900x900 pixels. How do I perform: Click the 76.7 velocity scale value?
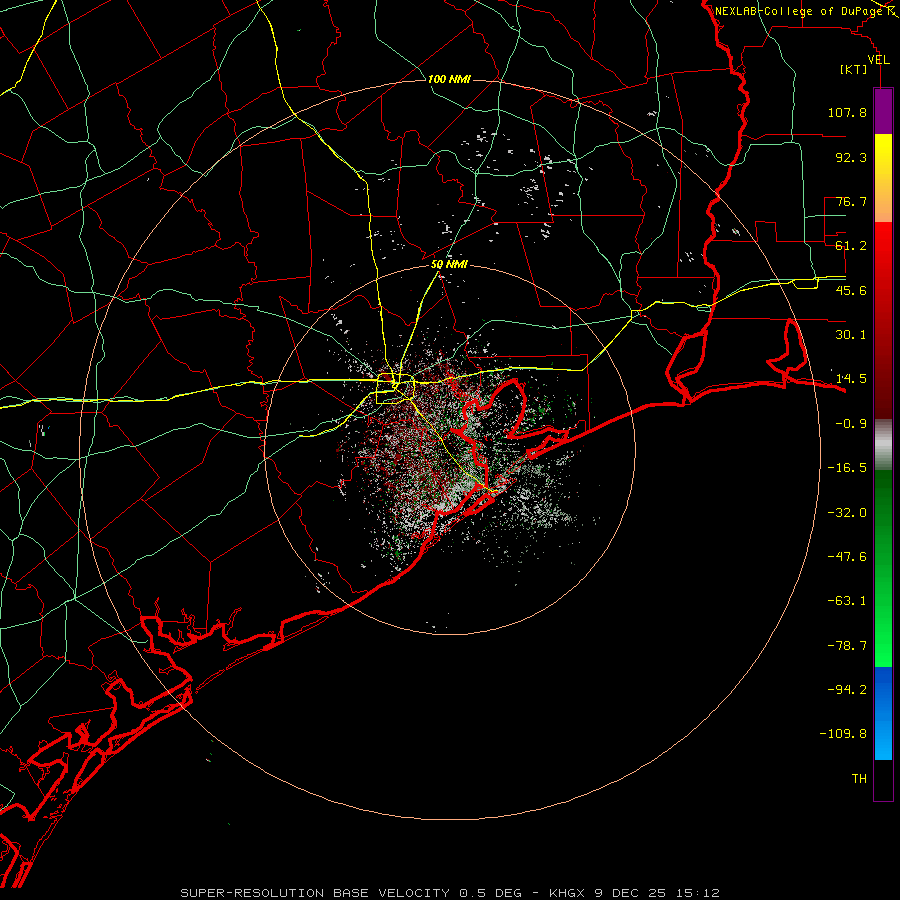point(851,201)
